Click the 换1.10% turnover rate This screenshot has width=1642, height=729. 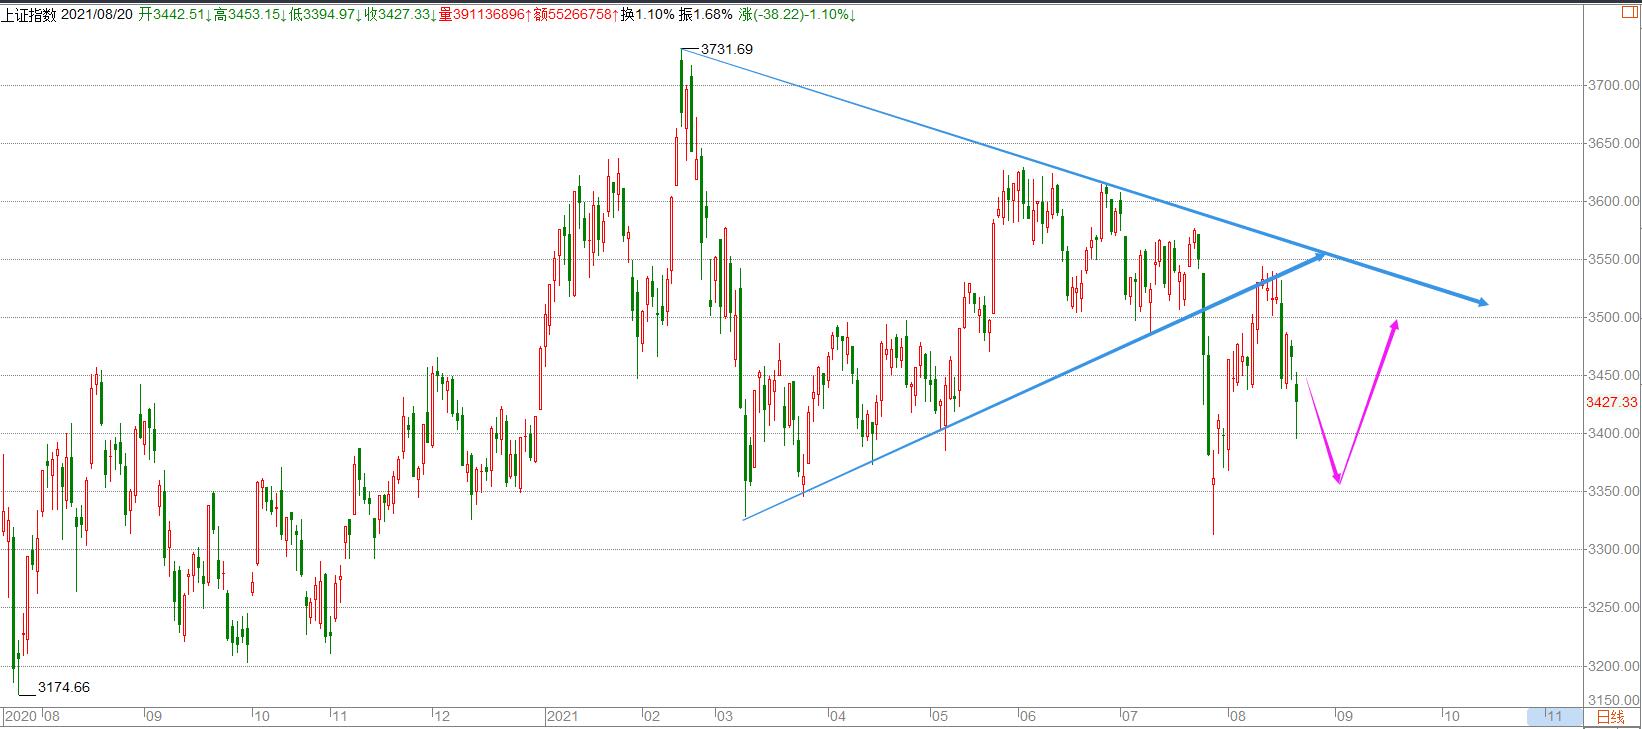click(648, 14)
